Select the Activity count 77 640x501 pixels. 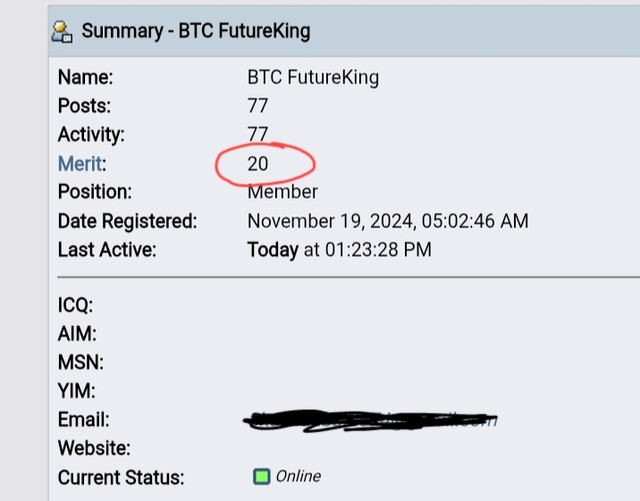pyautogui.click(x=258, y=134)
